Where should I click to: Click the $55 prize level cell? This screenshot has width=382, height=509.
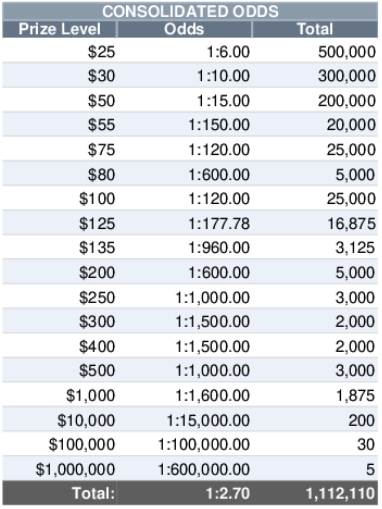(59, 124)
